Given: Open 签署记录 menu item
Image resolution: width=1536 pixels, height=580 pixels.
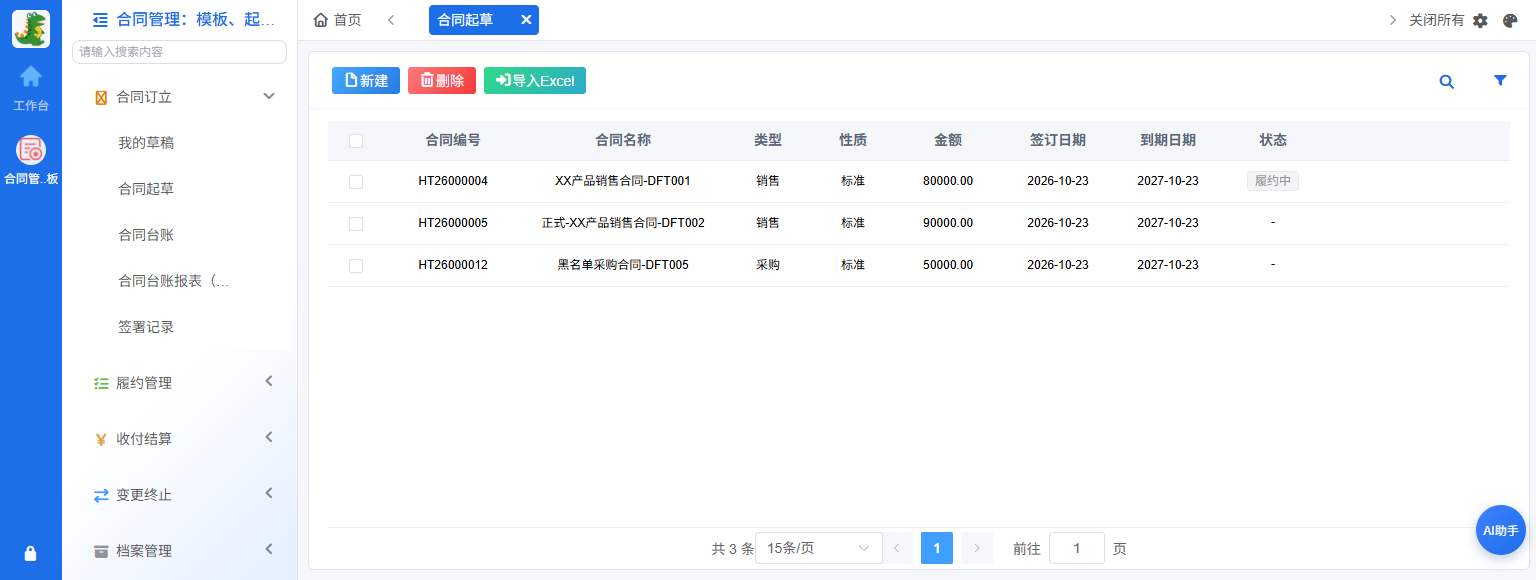Looking at the screenshot, I should pyautogui.click(x=146, y=327).
